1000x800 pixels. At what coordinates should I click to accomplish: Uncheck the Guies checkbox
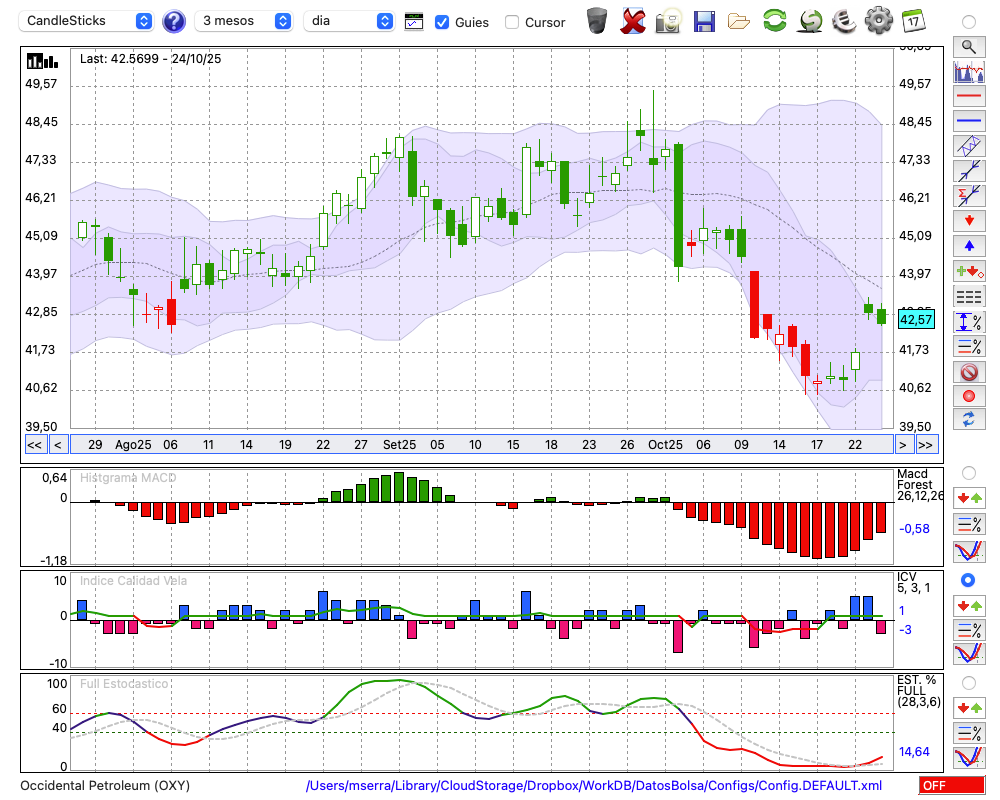pos(441,22)
